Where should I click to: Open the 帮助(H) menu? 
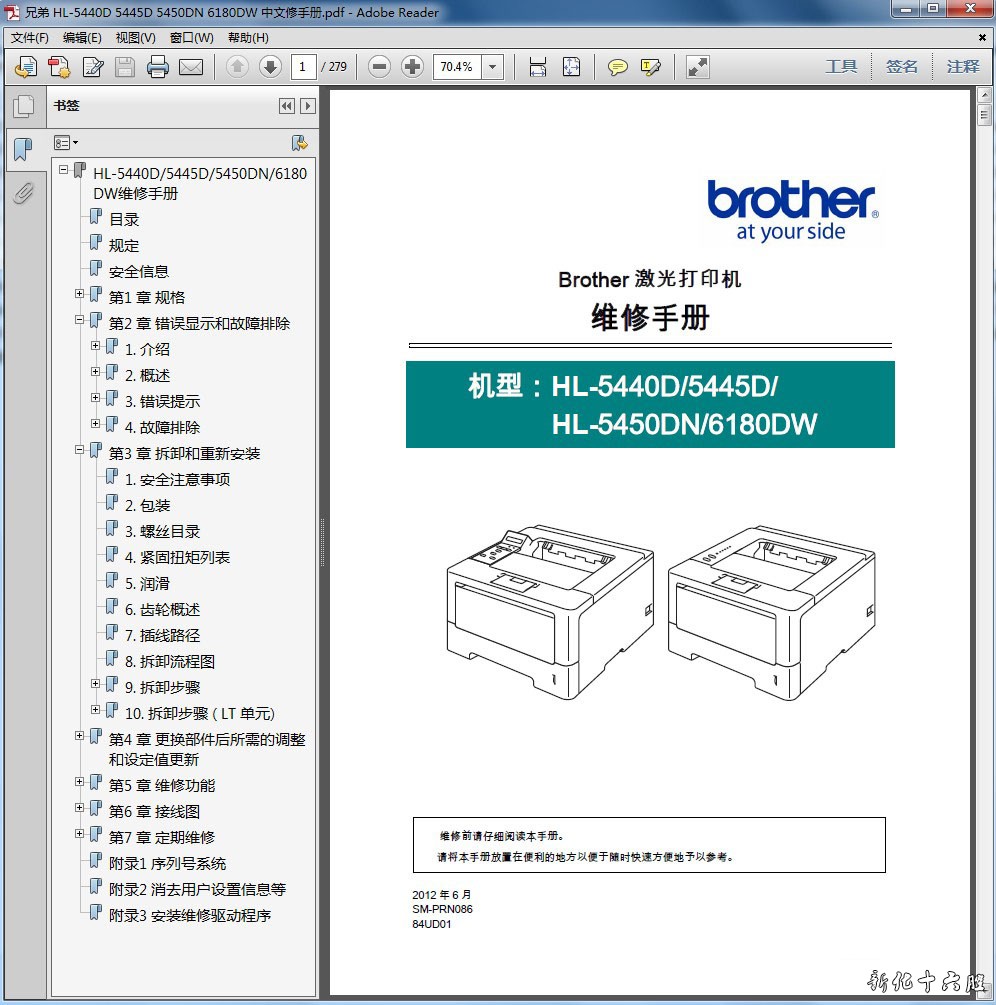[x=248, y=38]
